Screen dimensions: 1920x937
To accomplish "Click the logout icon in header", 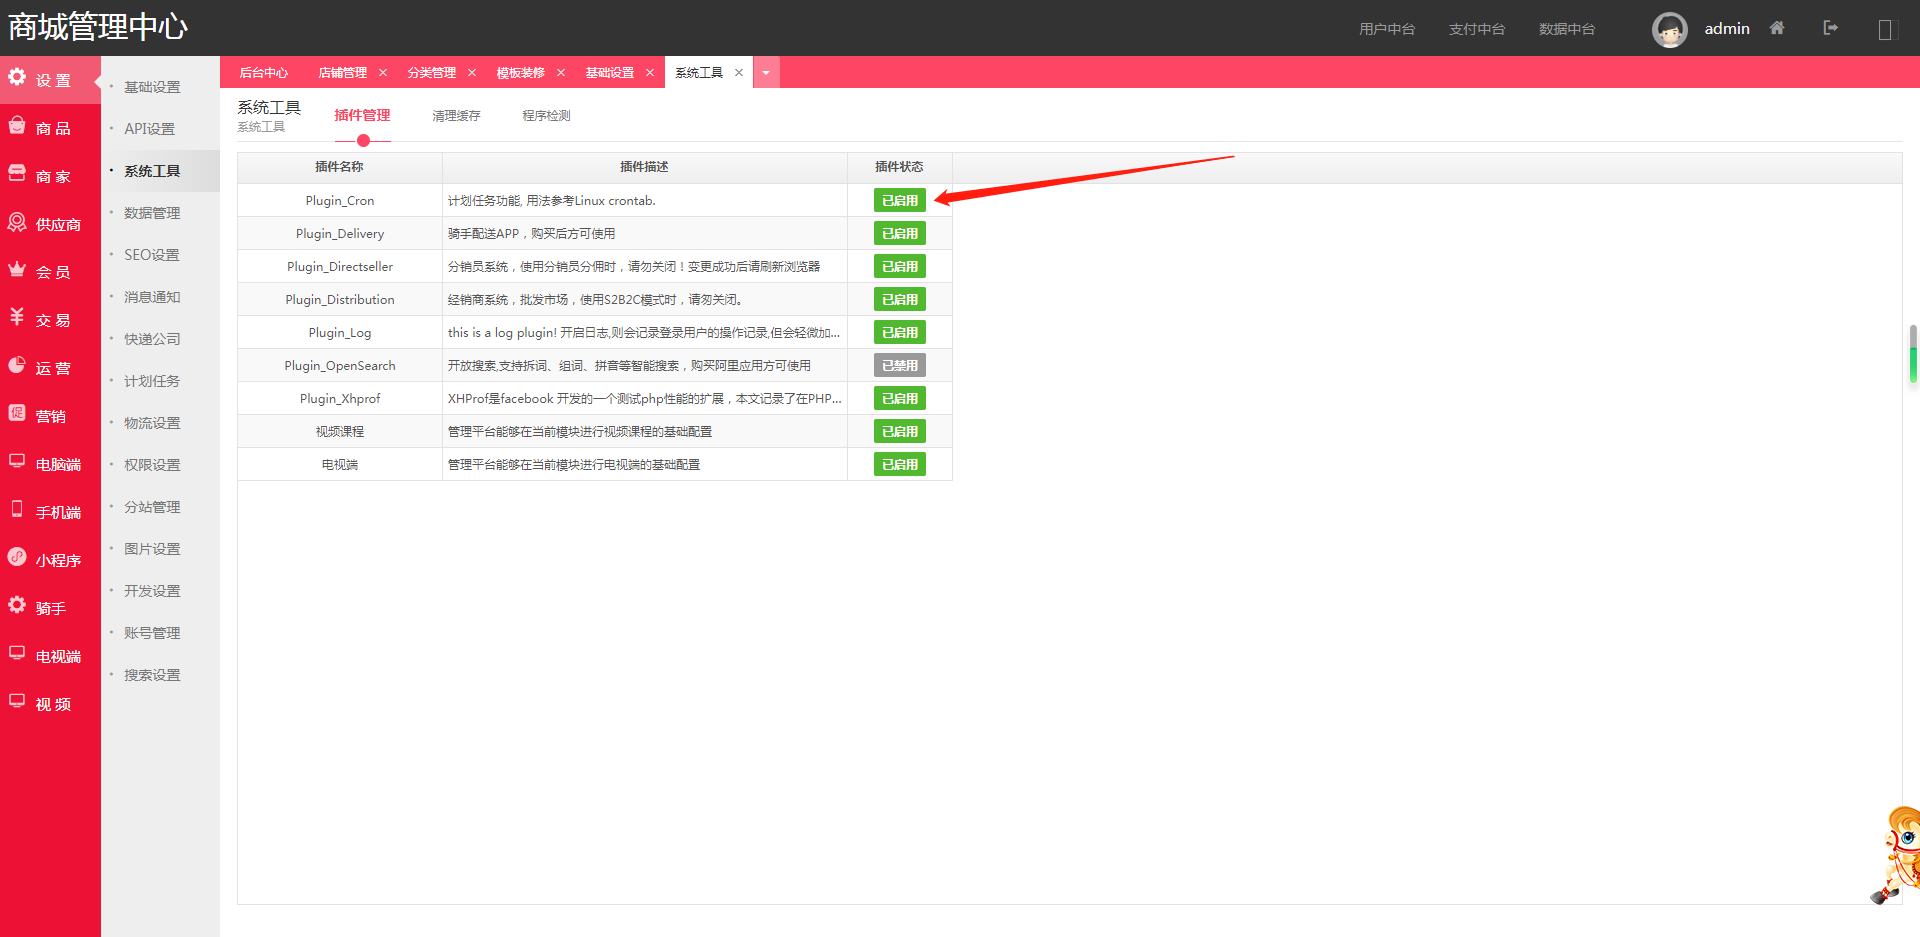I will coord(1831,28).
